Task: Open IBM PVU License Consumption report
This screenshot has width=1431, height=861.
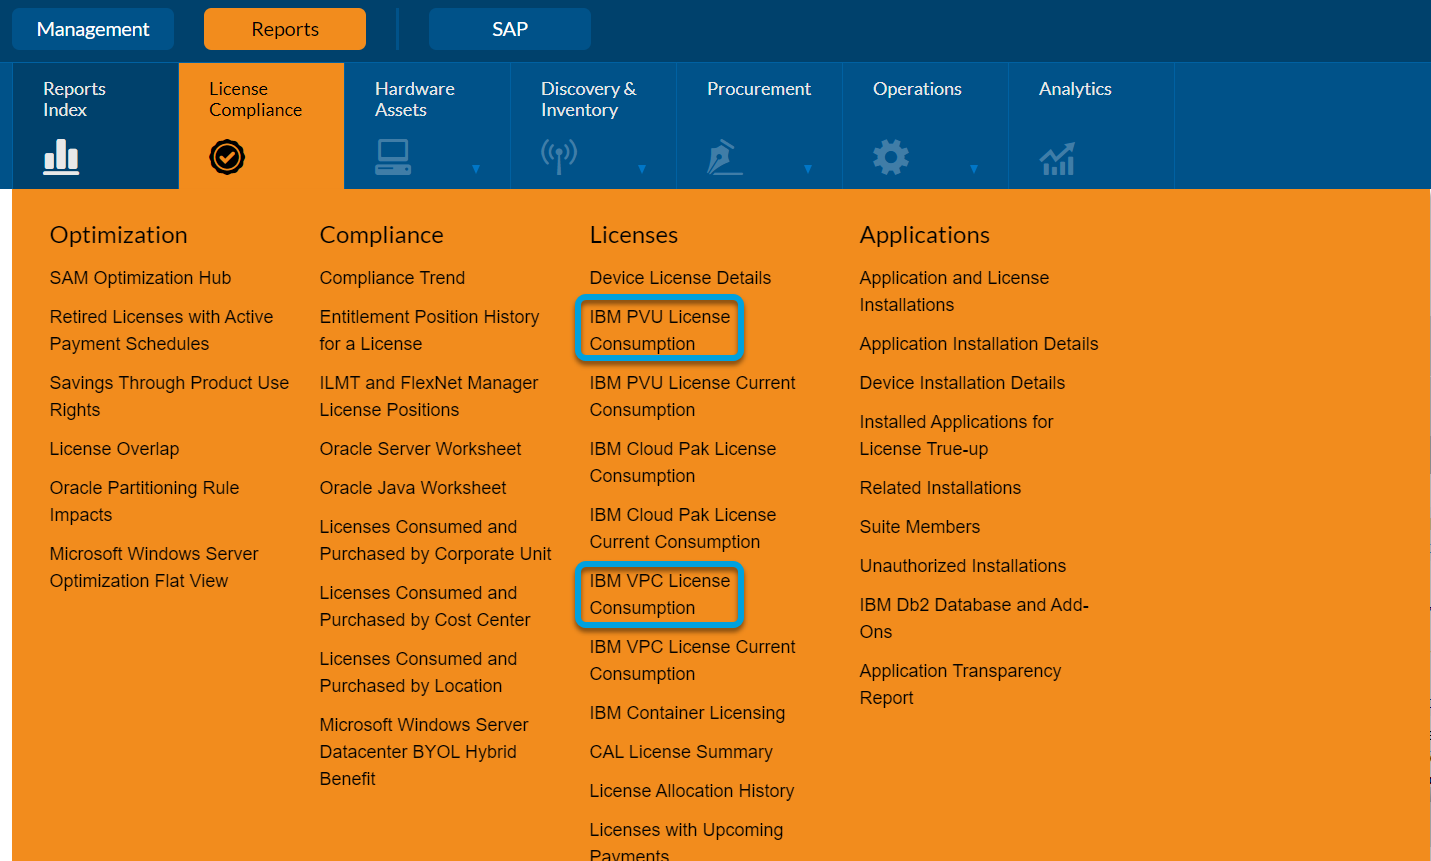Action: click(x=660, y=330)
